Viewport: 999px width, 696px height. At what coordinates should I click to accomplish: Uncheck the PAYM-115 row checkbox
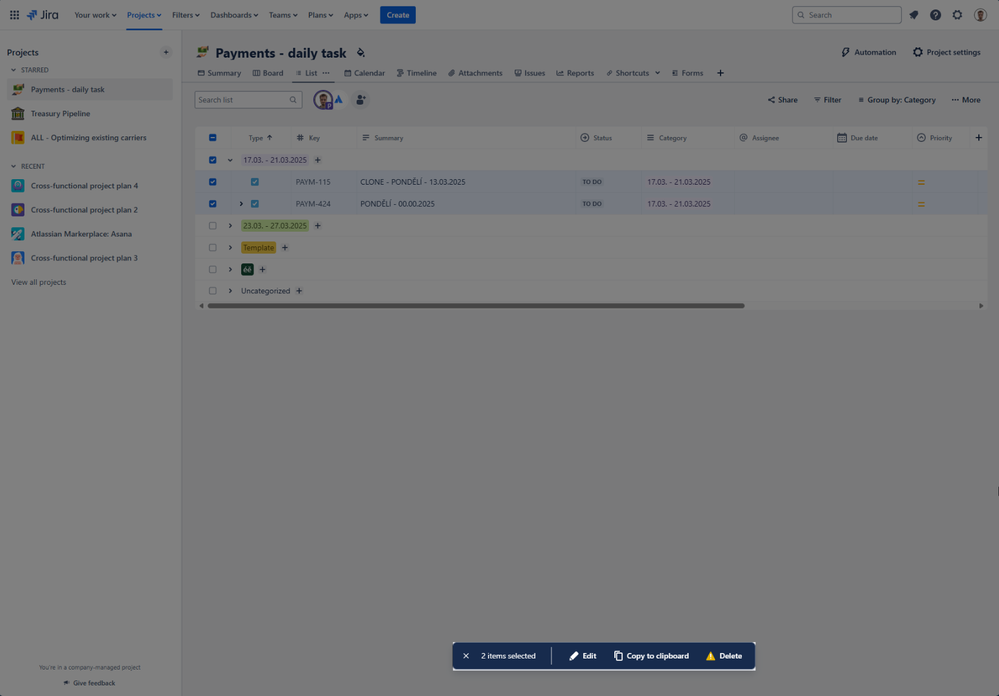click(x=213, y=182)
